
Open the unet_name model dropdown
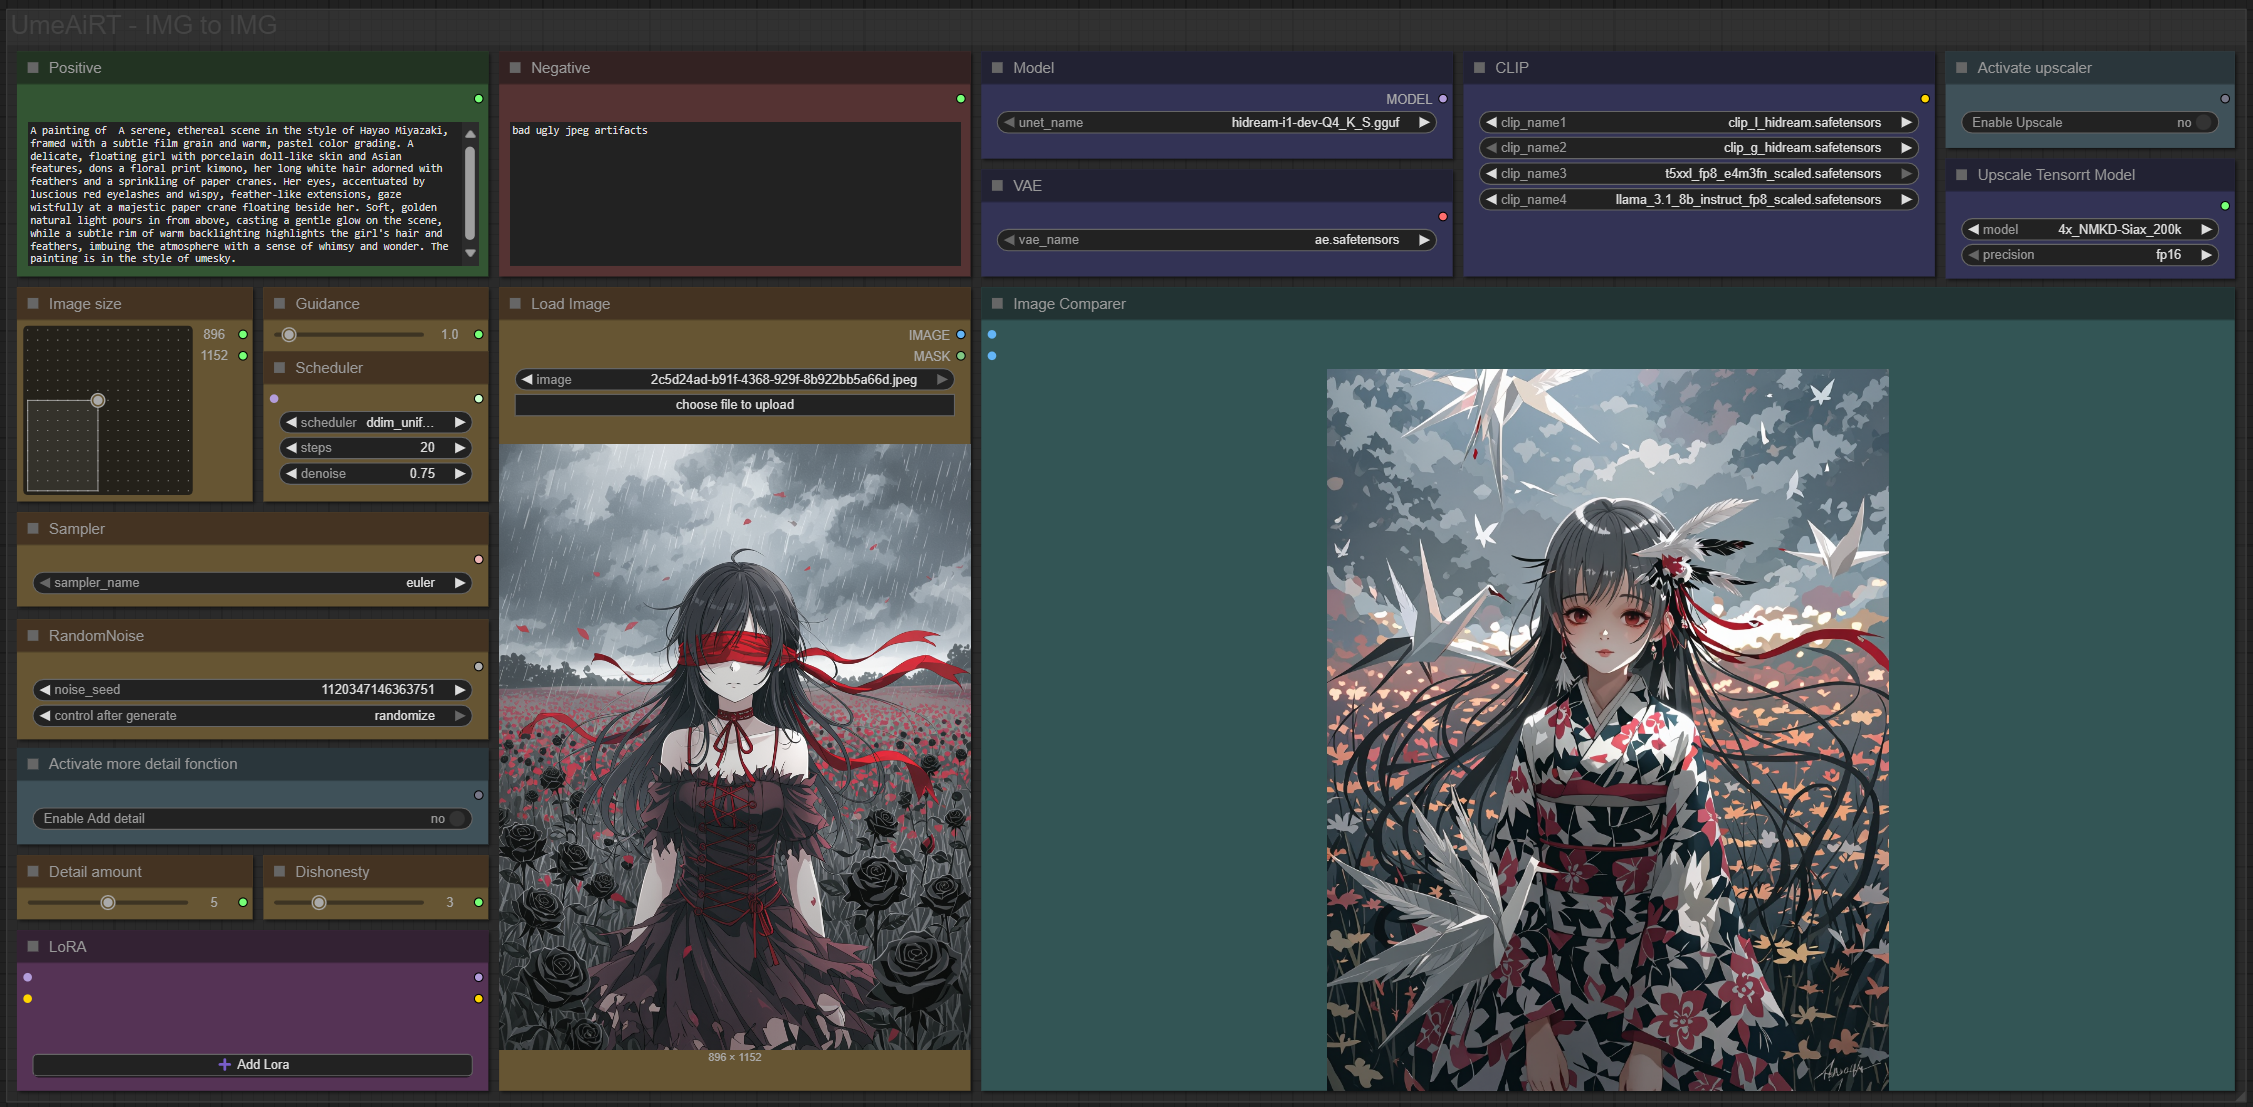pyautogui.click(x=1216, y=123)
